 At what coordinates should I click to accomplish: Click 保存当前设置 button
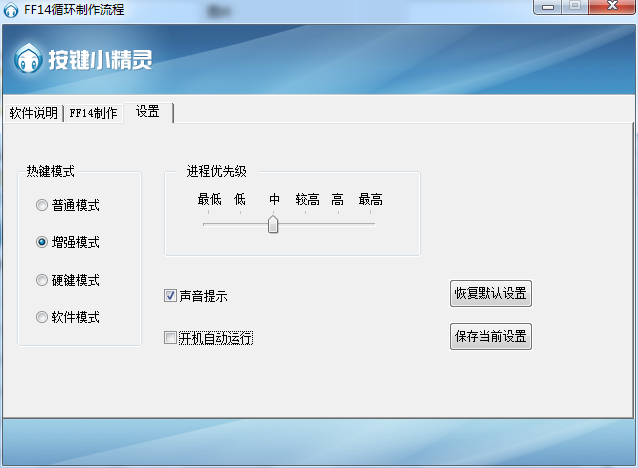tap(491, 336)
